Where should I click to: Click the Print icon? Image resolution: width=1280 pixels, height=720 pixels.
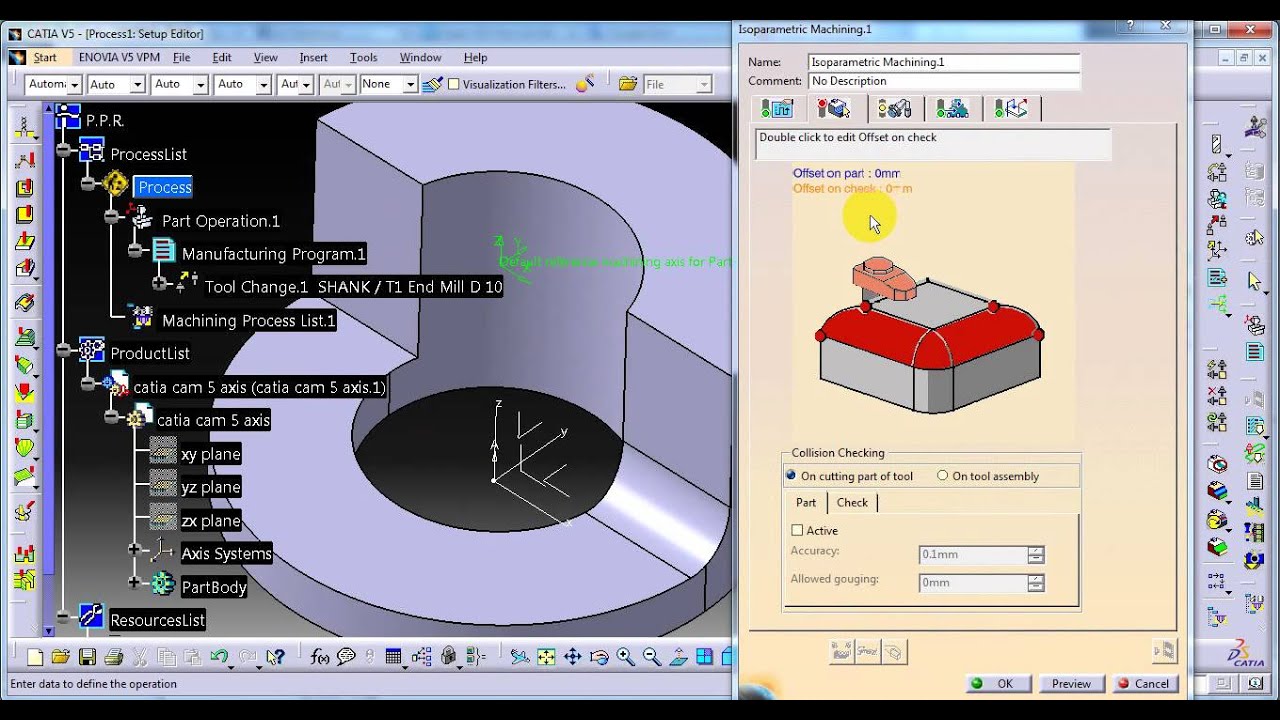click(113, 657)
